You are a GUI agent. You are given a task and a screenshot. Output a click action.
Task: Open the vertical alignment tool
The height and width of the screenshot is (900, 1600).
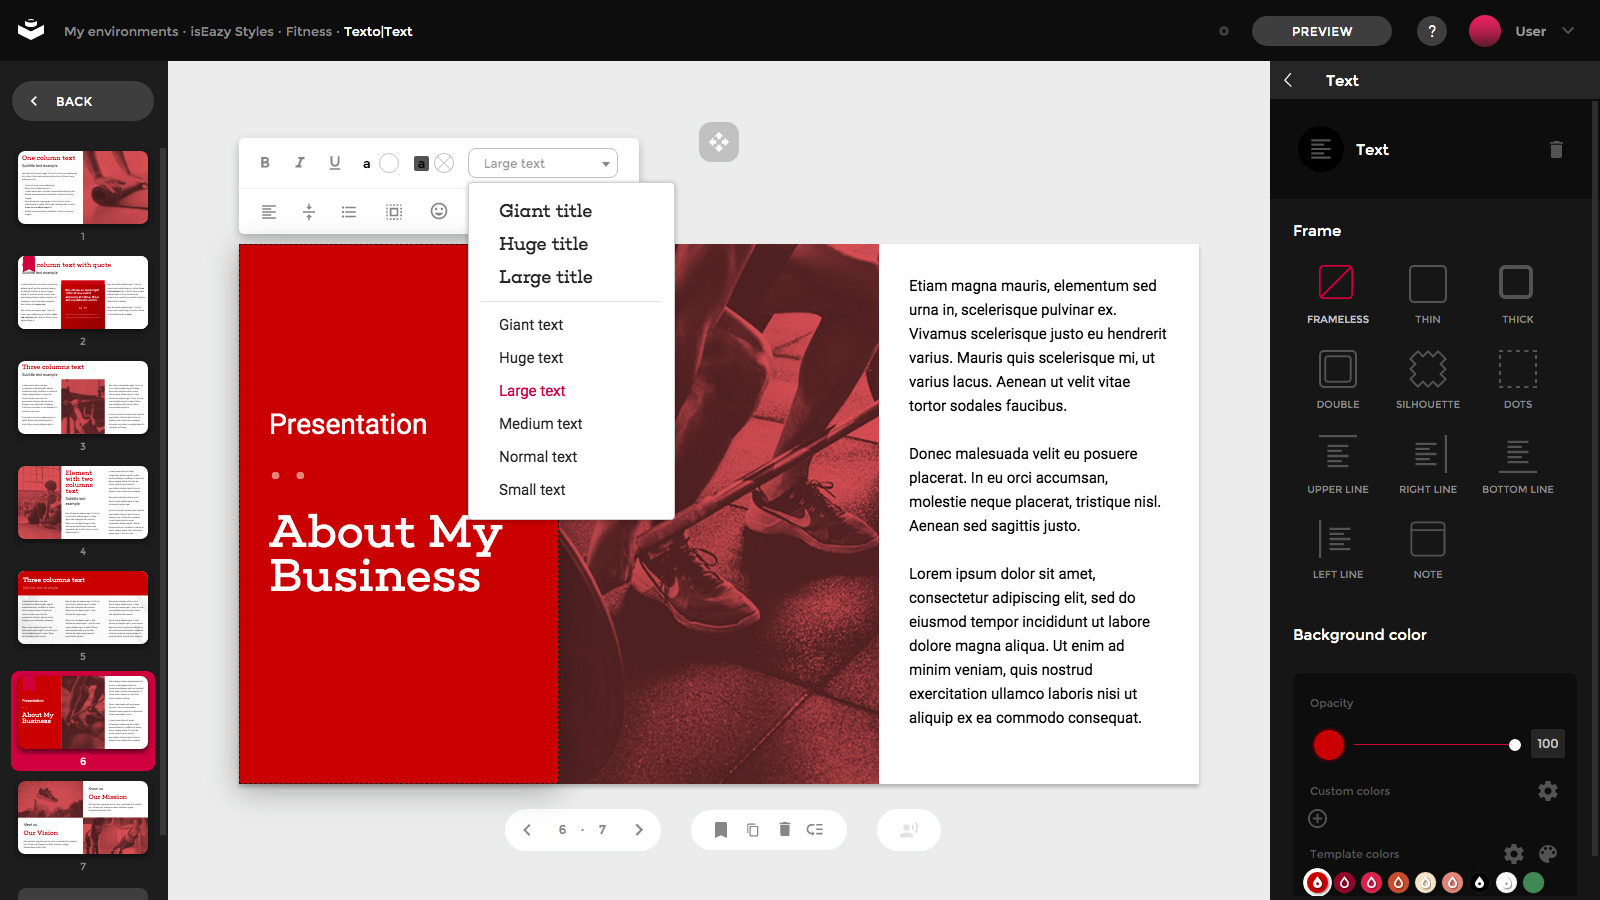309,212
